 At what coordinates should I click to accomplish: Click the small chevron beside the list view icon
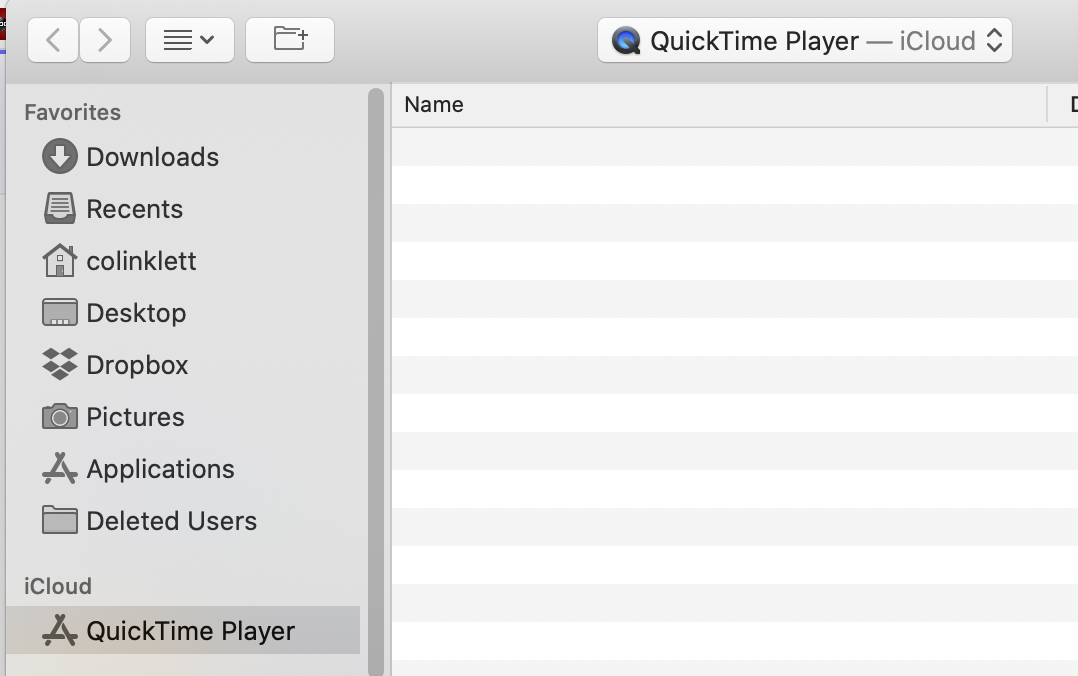tap(207, 40)
